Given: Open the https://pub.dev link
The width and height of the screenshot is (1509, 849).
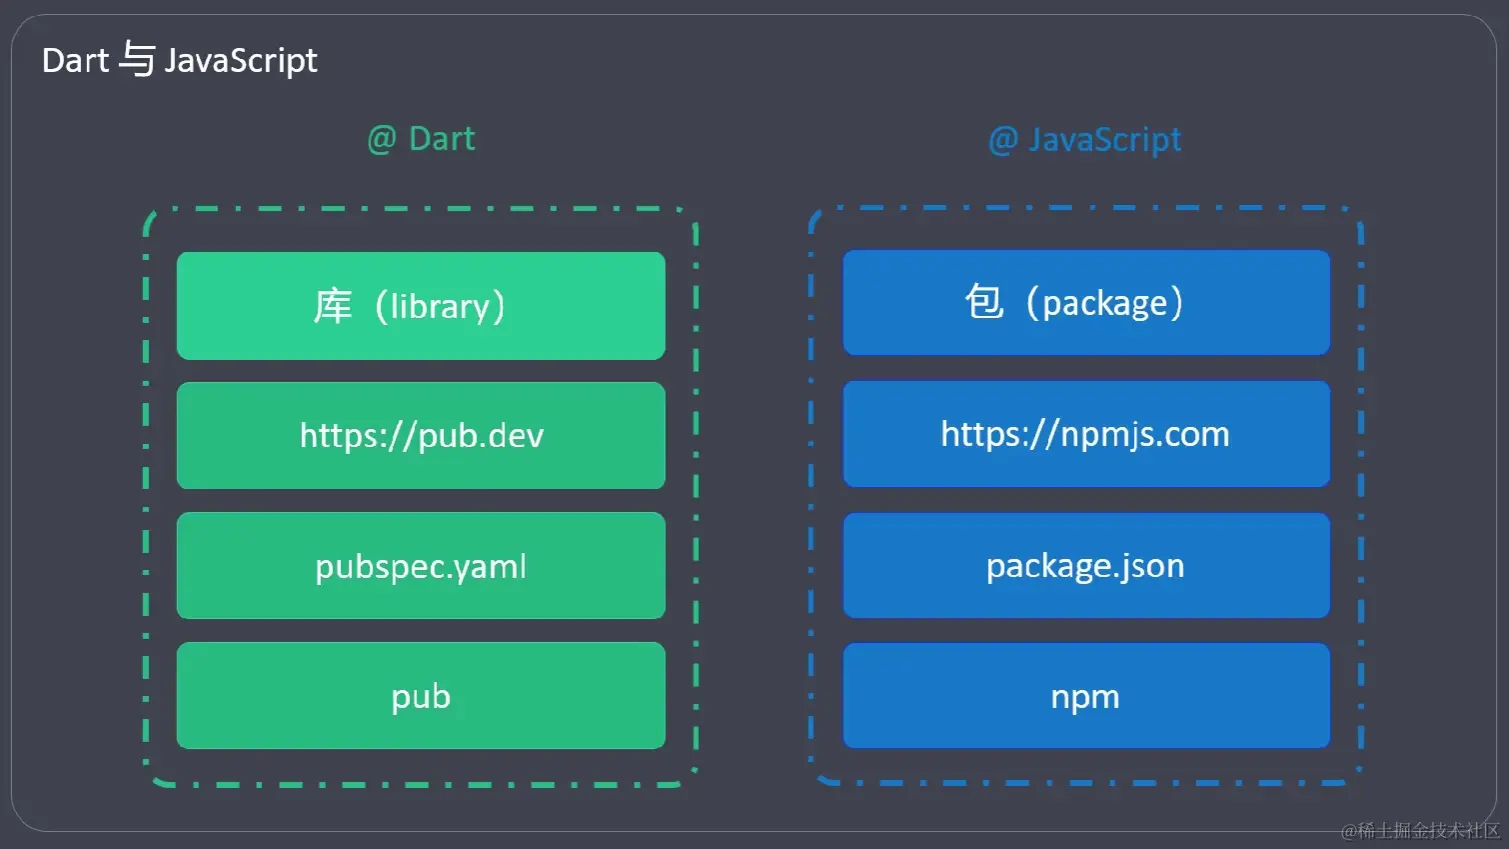Looking at the screenshot, I should click(421, 436).
